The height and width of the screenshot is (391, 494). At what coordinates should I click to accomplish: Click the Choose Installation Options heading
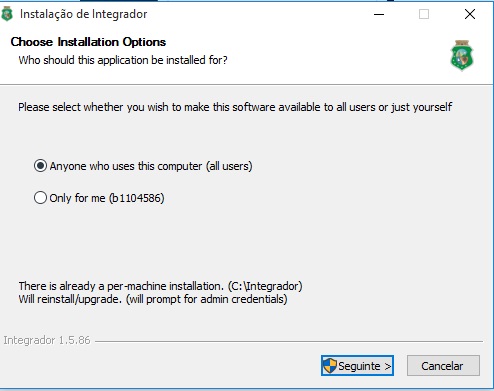(88, 42)
